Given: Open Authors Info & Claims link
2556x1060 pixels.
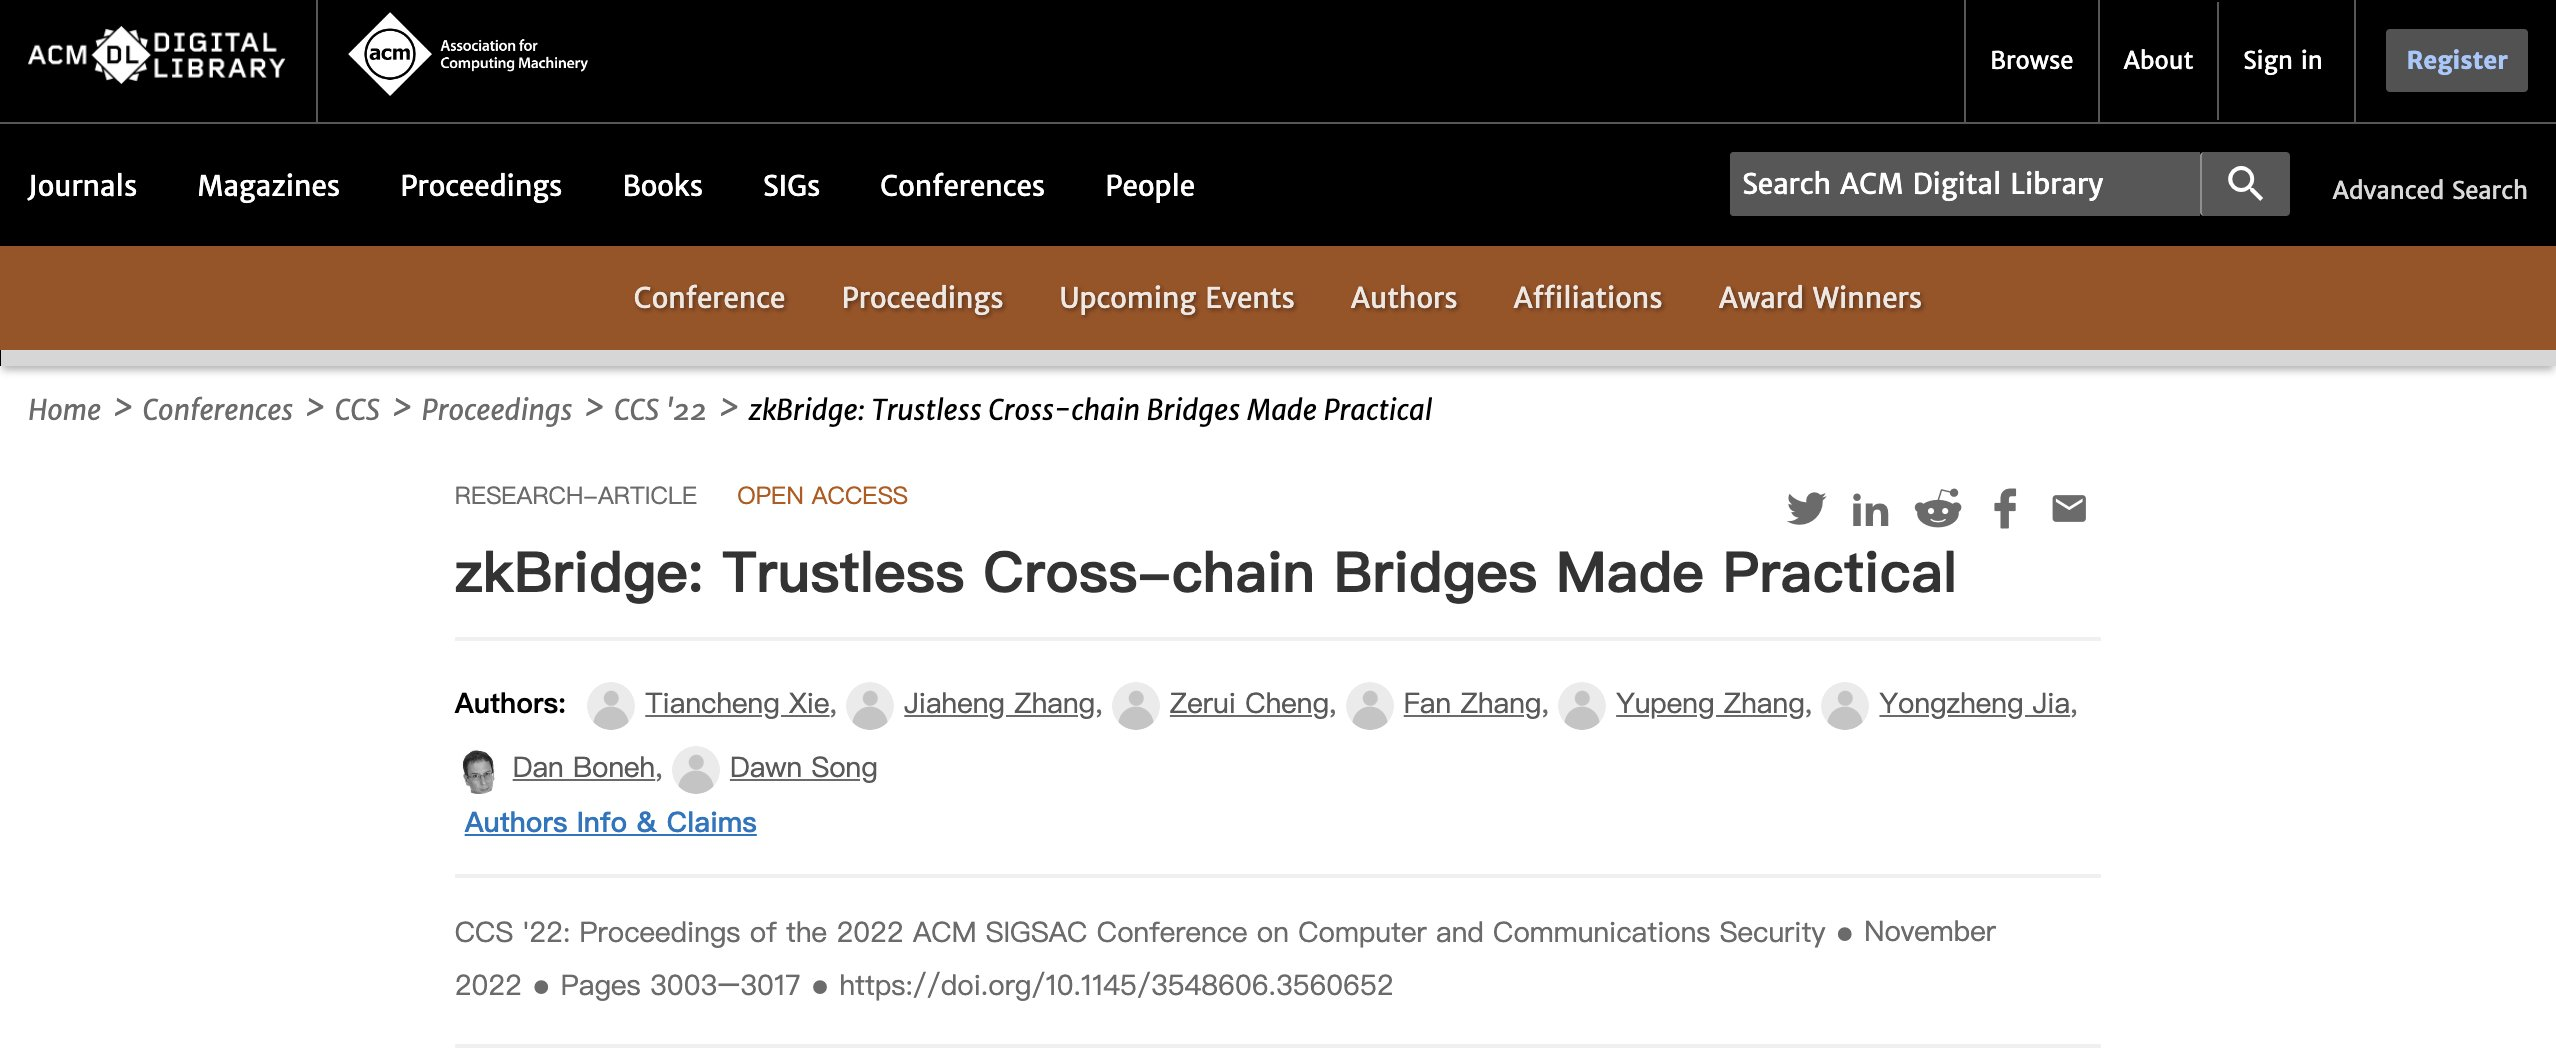Looking at the screenshot, I should click(x=610, y=822).
